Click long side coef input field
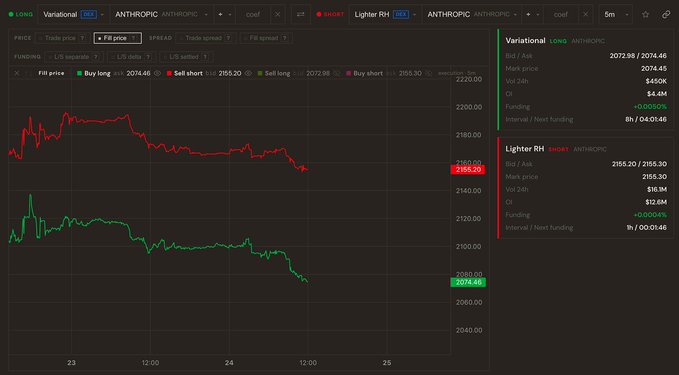 coord(253,14)
